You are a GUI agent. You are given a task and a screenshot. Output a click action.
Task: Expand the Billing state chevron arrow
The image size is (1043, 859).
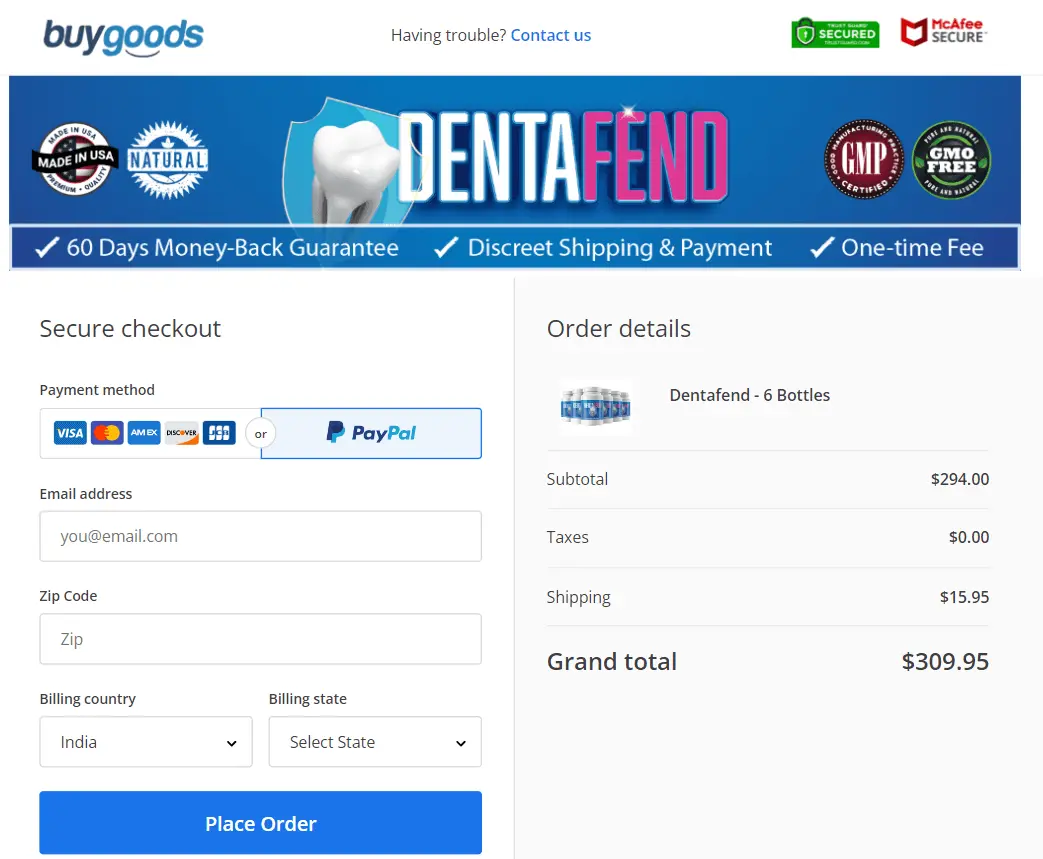click(460, 742)
